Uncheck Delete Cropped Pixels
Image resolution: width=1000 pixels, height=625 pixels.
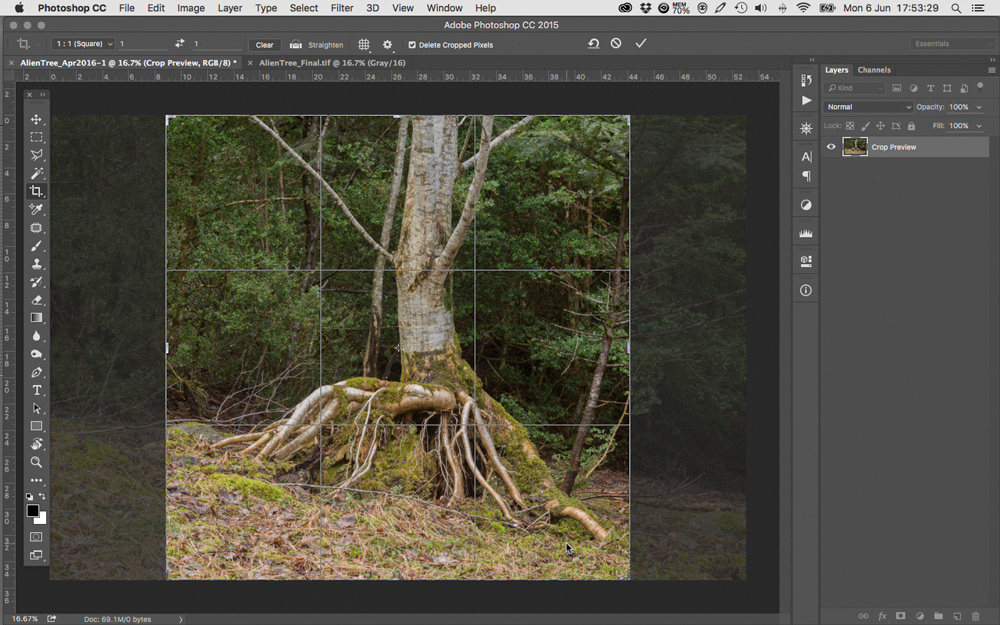(412, 45)
